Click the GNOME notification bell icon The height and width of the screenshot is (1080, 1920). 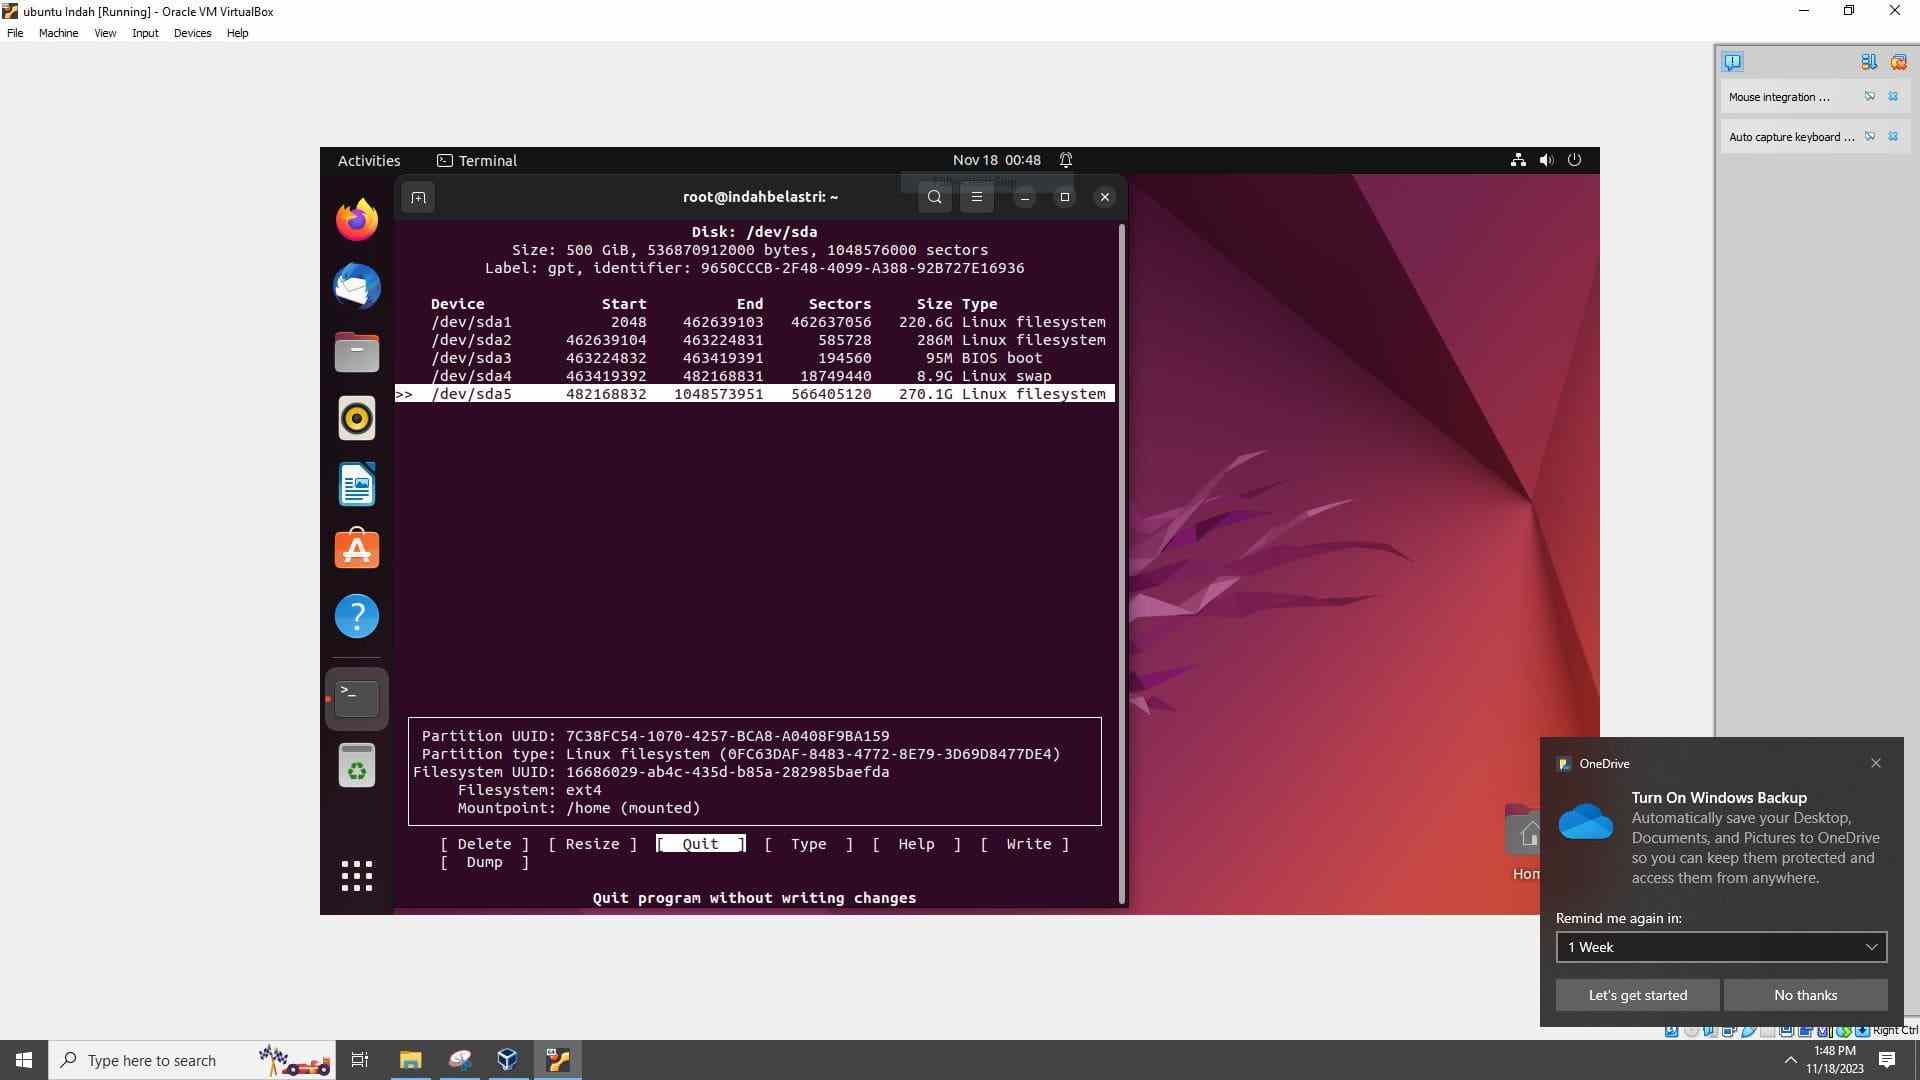click(1066, 160)
